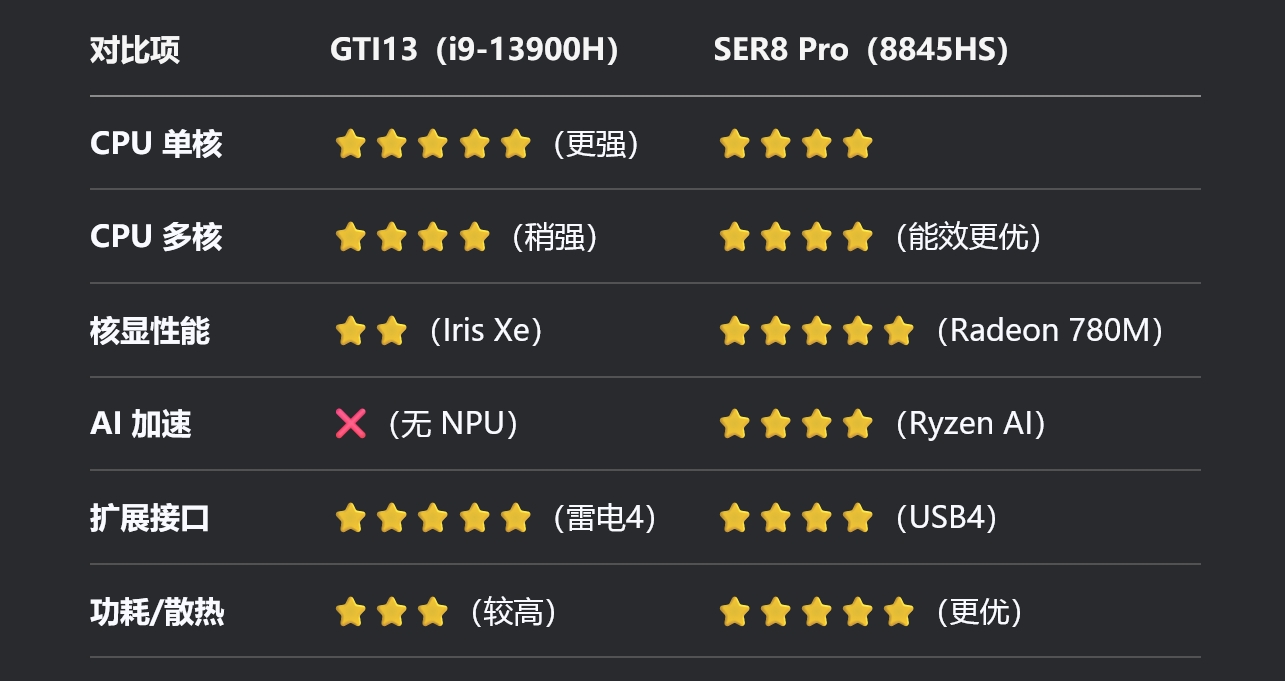Click the last star in SER8 Pro CPU 单核 rating
1285x681 pixels.
pyautogui.click(x=858, y=144)
